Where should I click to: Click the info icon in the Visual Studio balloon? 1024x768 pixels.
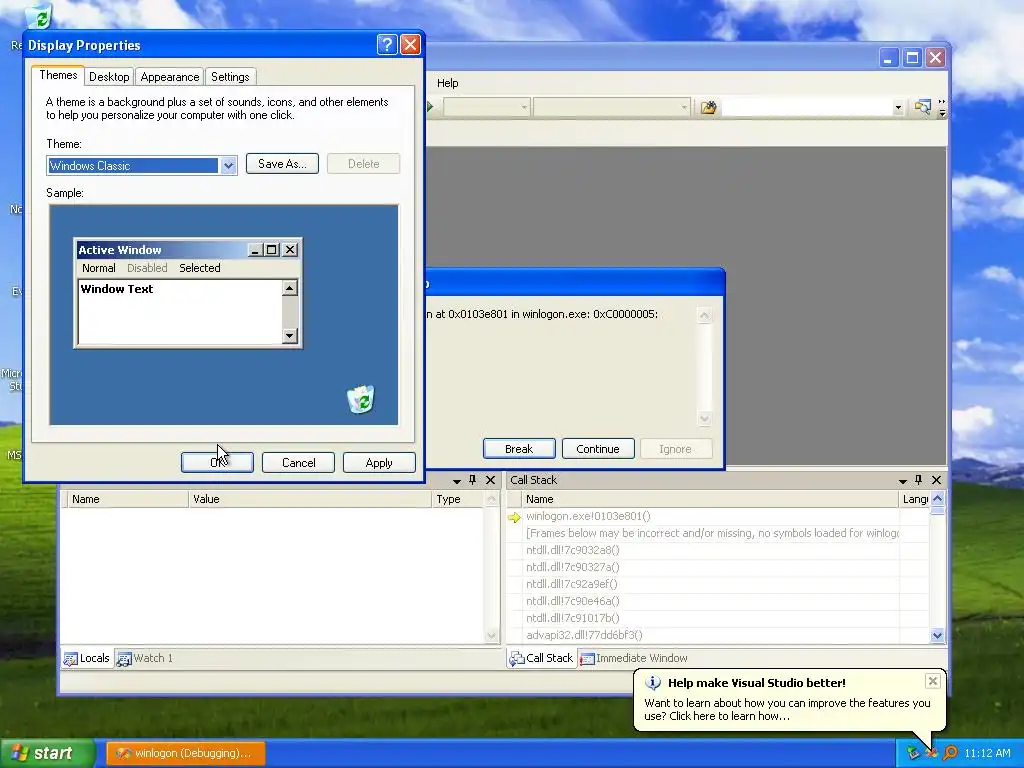(652, 682)
